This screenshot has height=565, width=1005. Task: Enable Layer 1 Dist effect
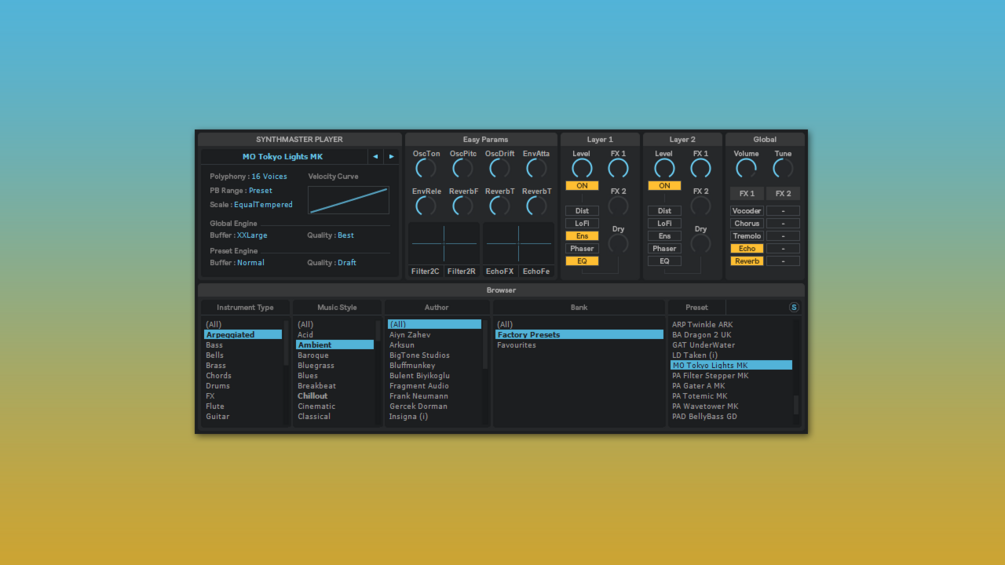[582, 211]
